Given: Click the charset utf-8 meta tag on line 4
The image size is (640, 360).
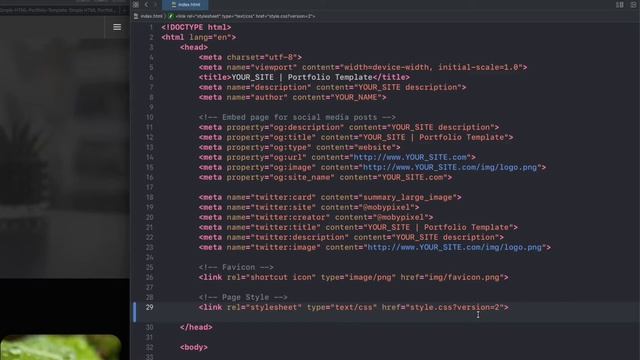Looking at the screenshot, I should (250, 57).
